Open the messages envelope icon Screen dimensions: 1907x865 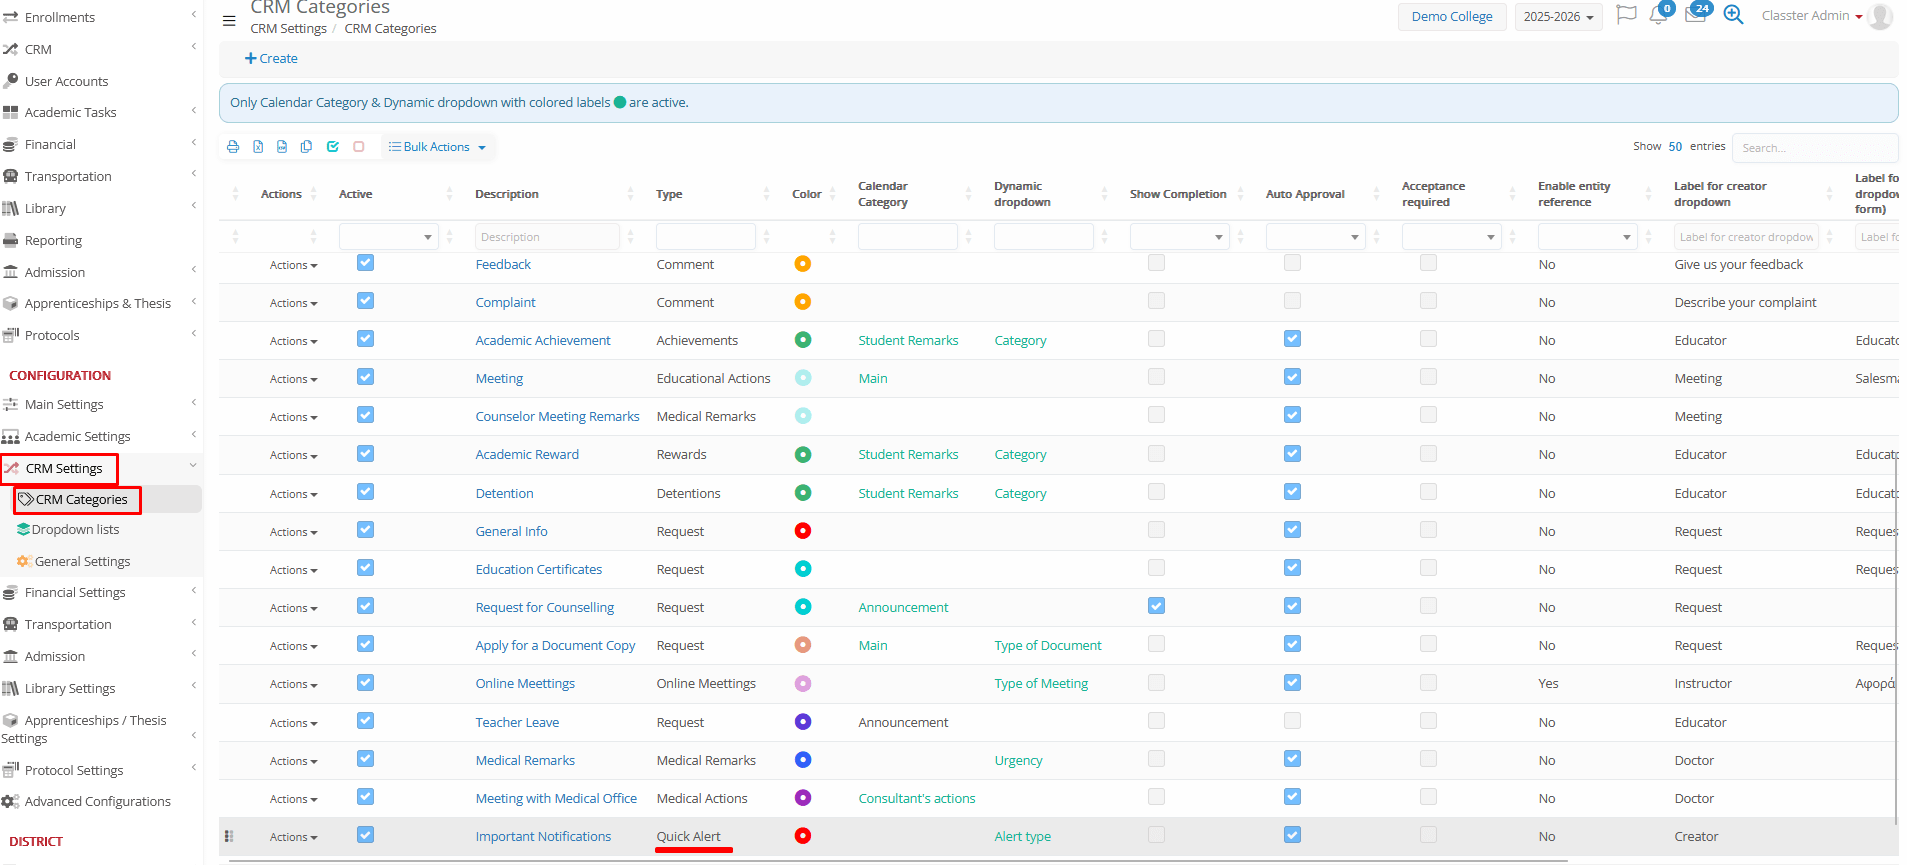[x=1695, y=16]
